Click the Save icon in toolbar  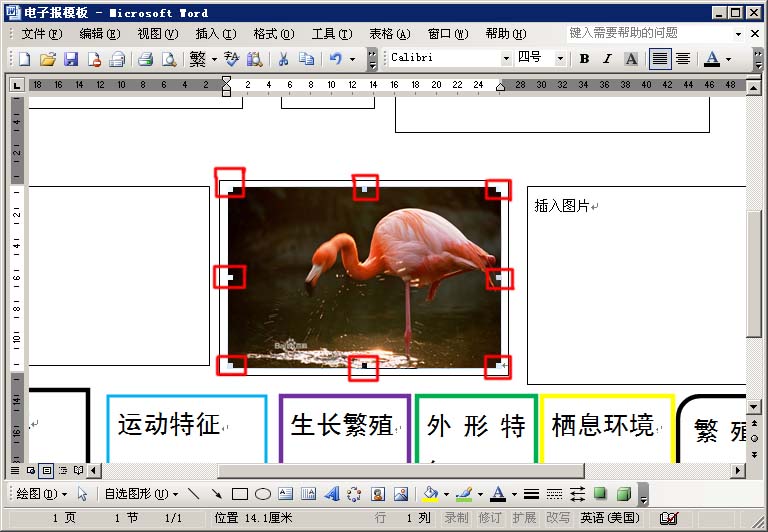71,59
